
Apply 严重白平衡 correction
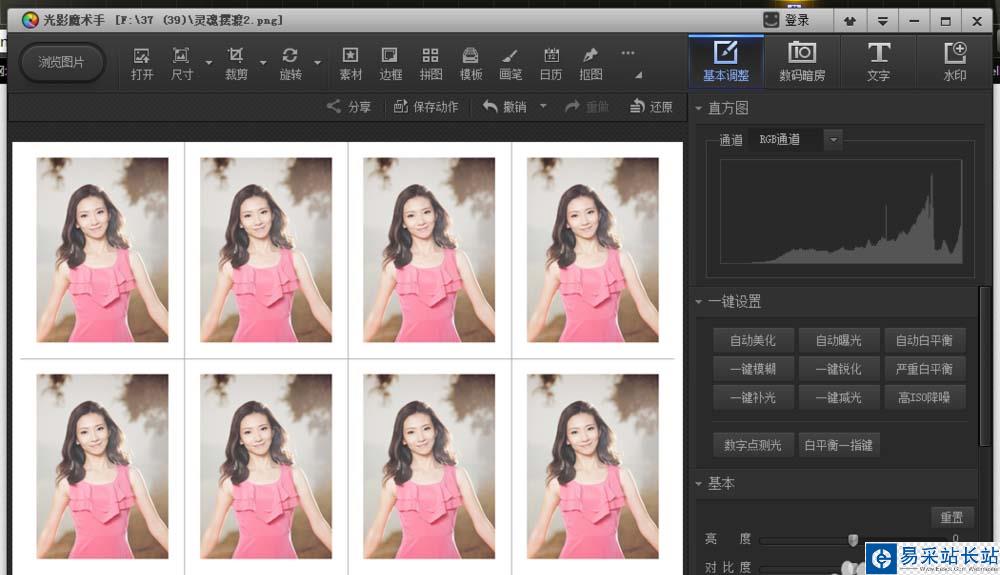click(x=924, y=369)
